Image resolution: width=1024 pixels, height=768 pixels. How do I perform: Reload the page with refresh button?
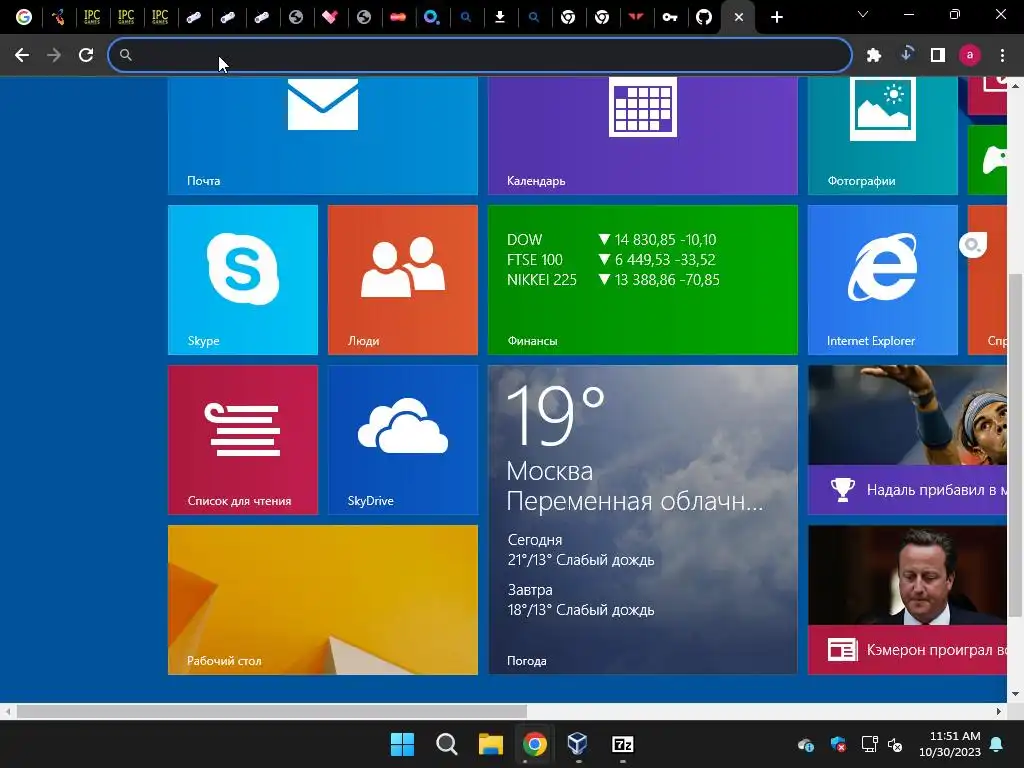[x=86, y=55]
